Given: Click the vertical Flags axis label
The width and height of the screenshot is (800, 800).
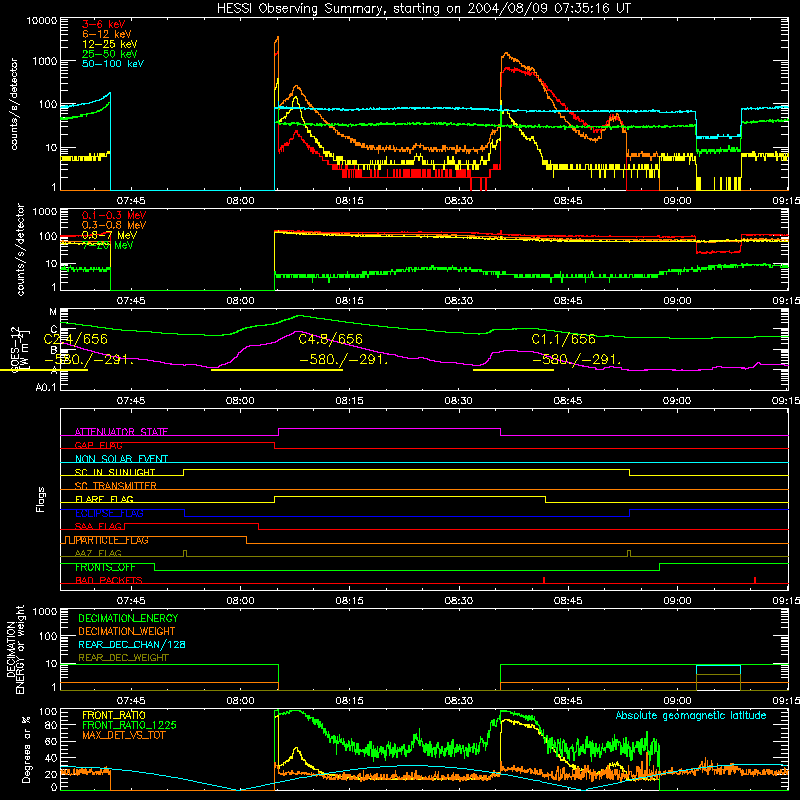Looking at the screenshot, I should 41,499.
